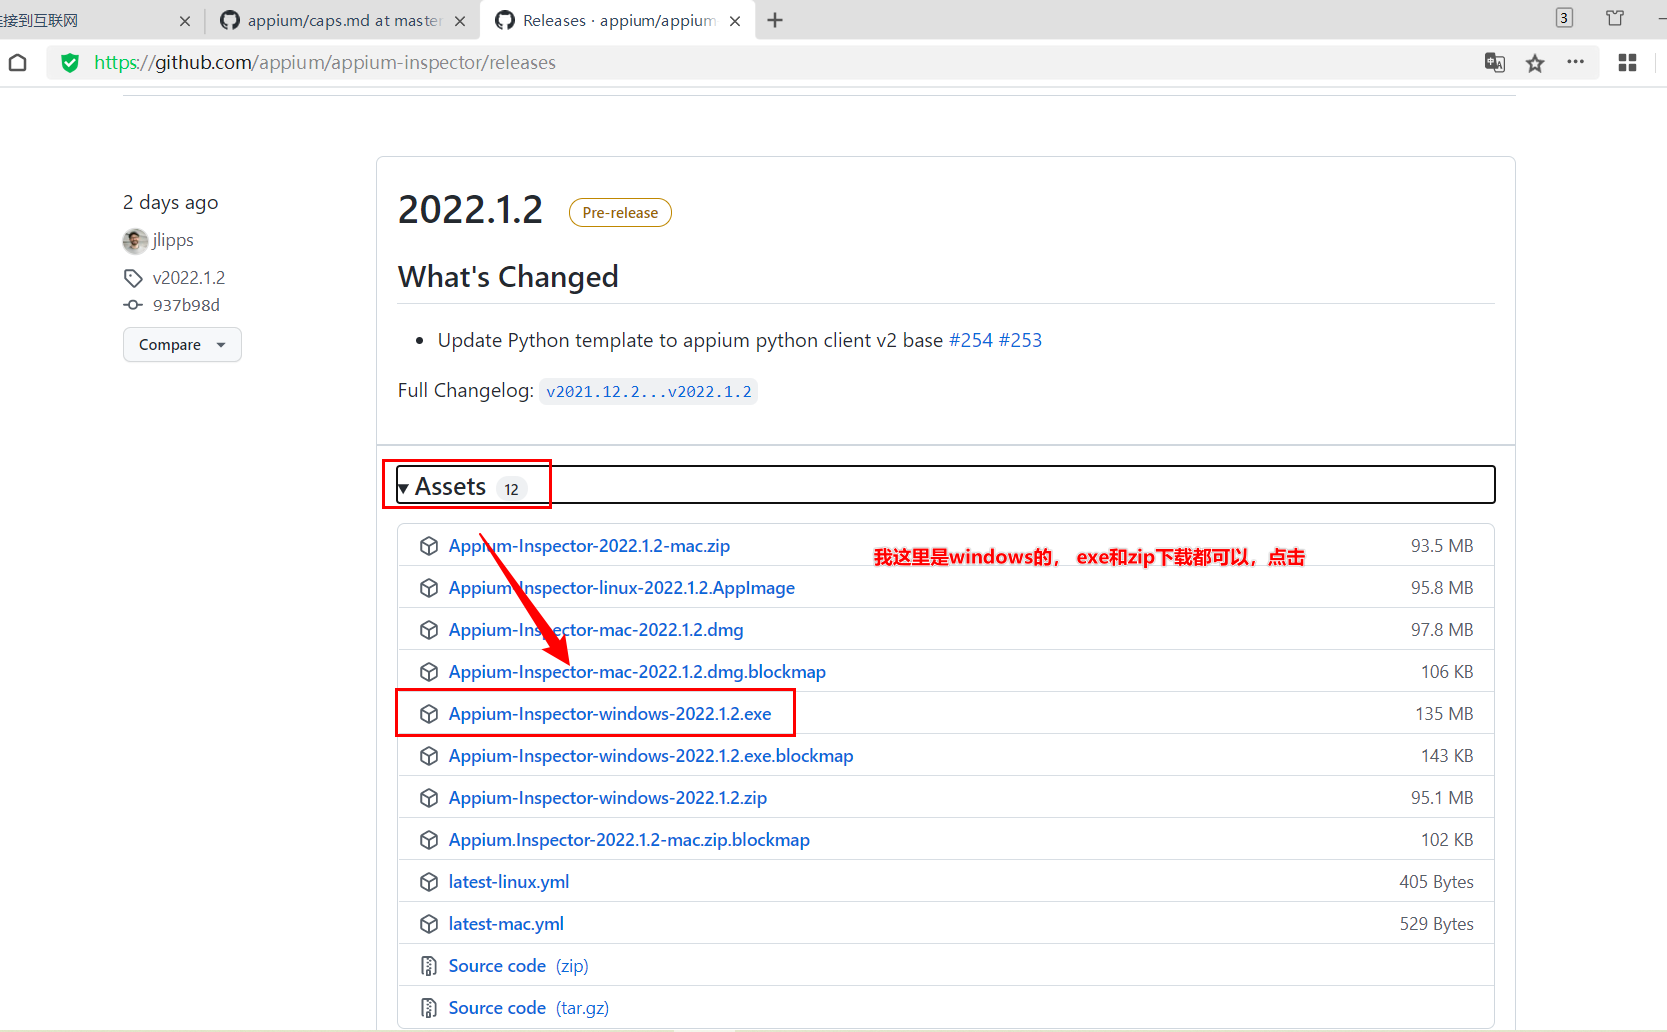Click package icon for windows-2022.1.2.exe
The width and height of the screenshot is (1667, 1032).
click(429, 714)
